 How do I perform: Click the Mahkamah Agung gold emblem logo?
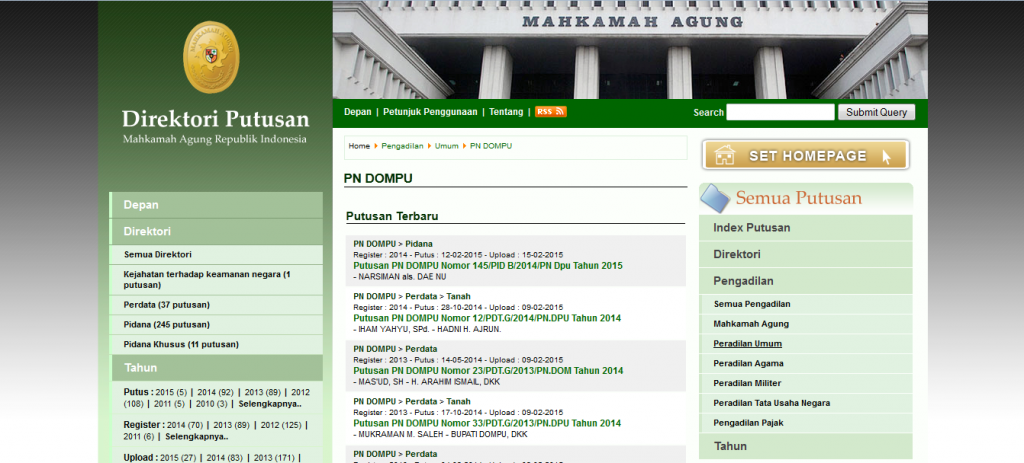pyautogui.click(x=211, y=57)
